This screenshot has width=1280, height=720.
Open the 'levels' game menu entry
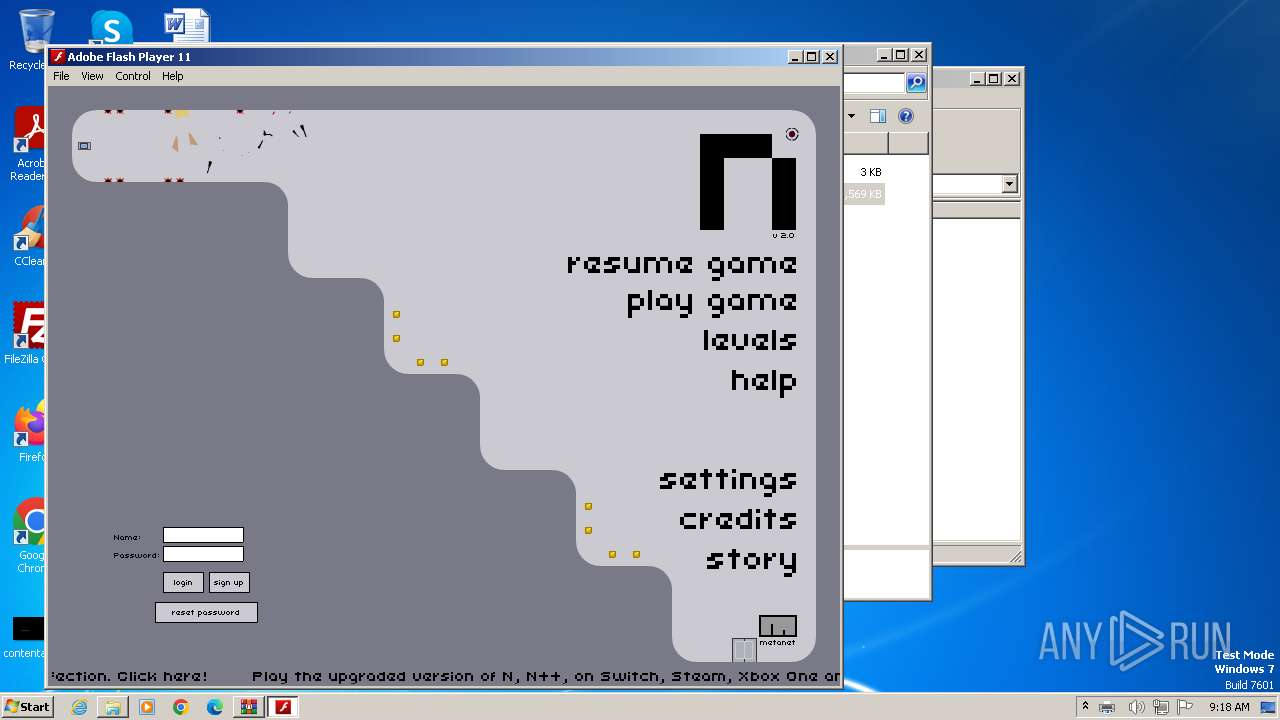(x=750, y=340)
